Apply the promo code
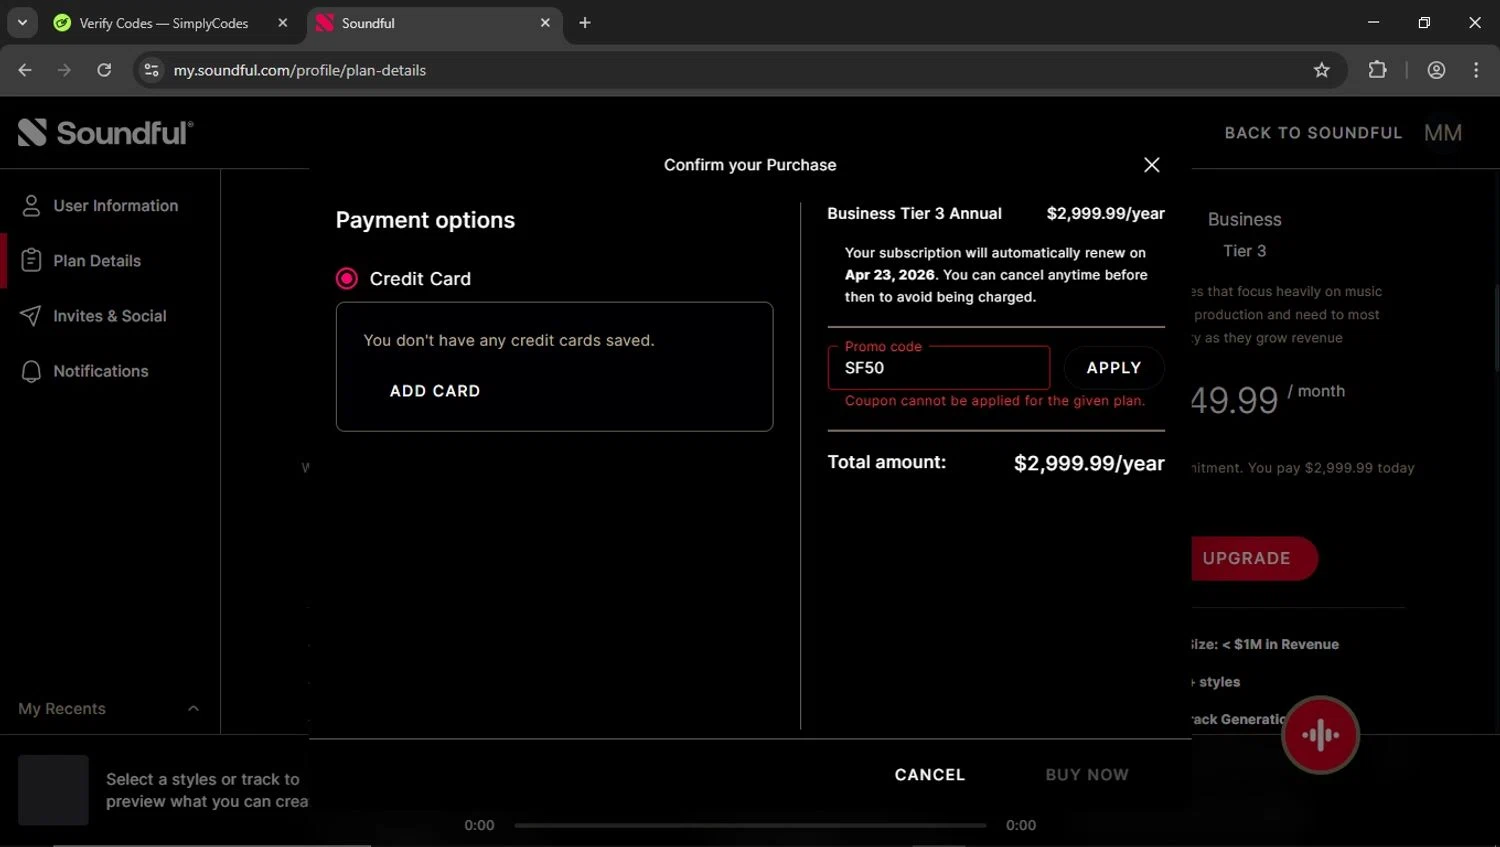Viewport: 1500px width, 847px height. tap(1114, 368)
